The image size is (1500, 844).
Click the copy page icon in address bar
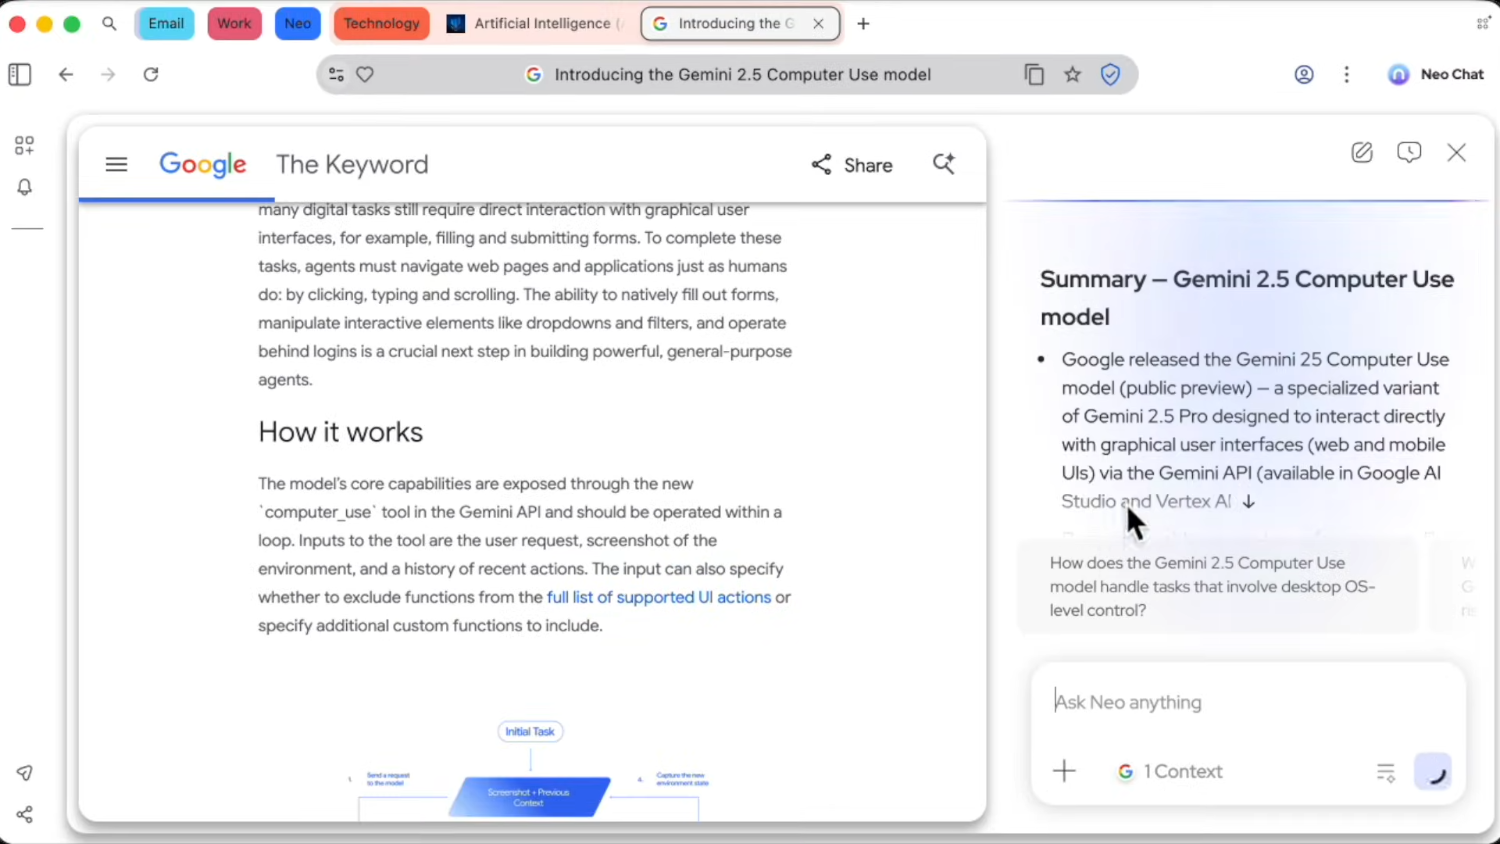click(x=1034, y=74)
